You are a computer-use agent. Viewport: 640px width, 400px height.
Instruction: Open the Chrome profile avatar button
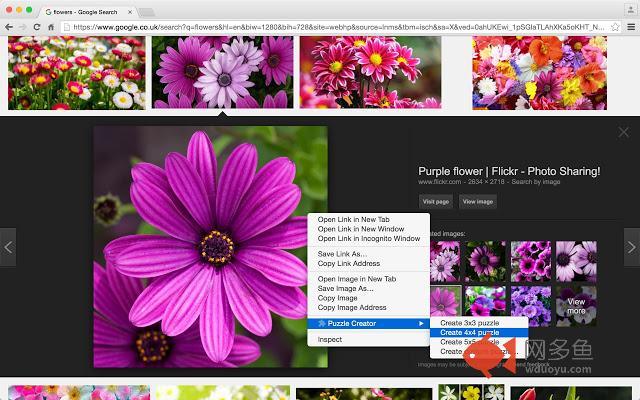click(x=631, y=9)
